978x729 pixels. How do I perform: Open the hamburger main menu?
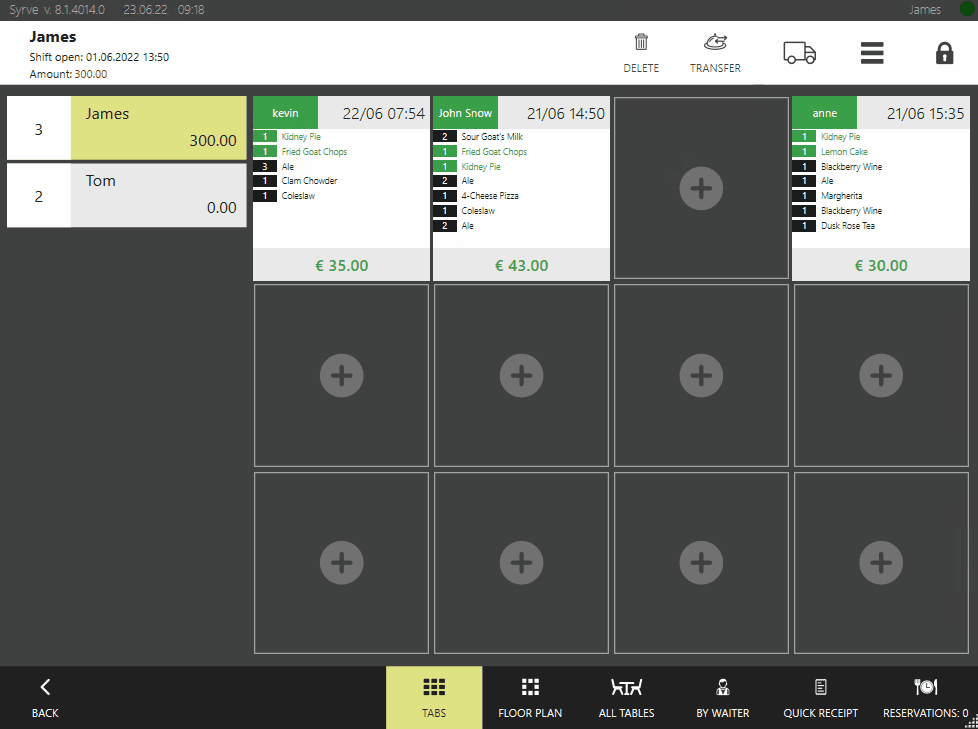pyautogui.click(x=872, y=53)
